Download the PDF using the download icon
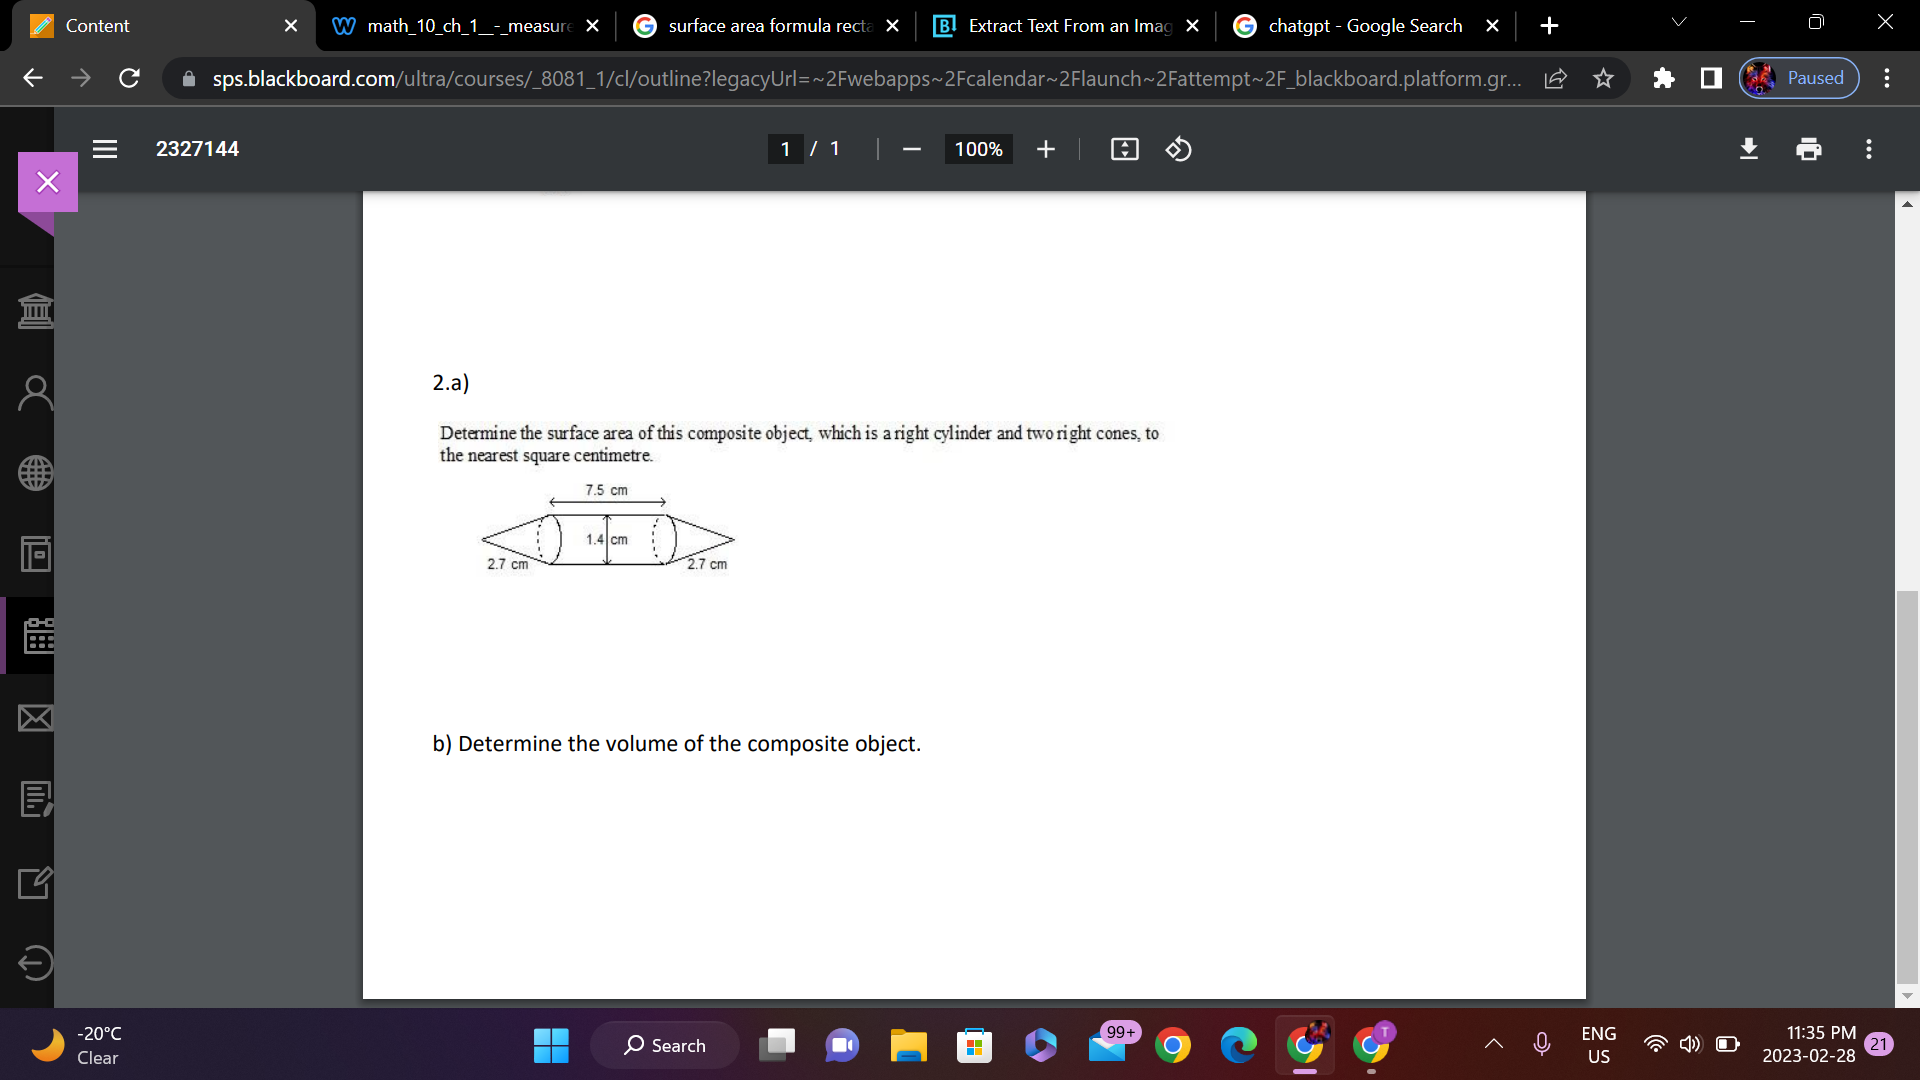 coord(1748,149)
